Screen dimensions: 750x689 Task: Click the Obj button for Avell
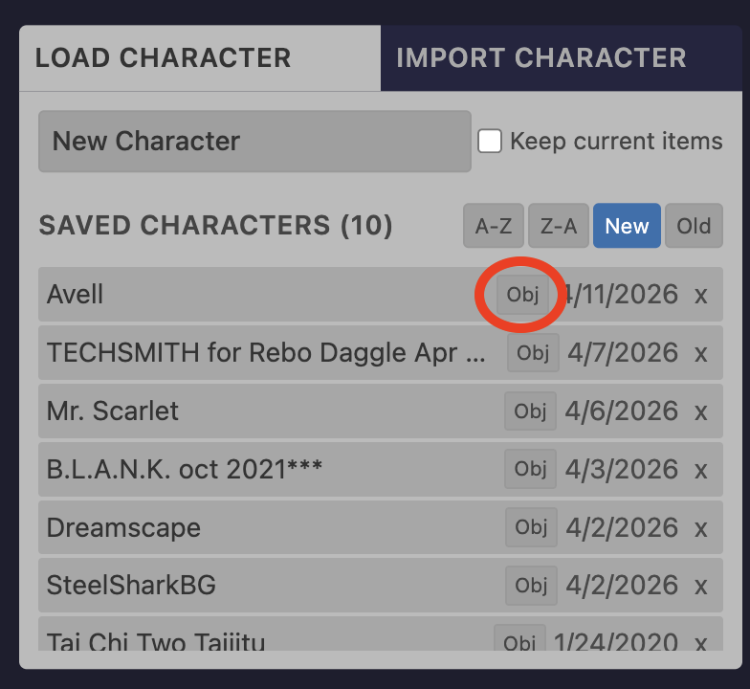click(522, 295)
